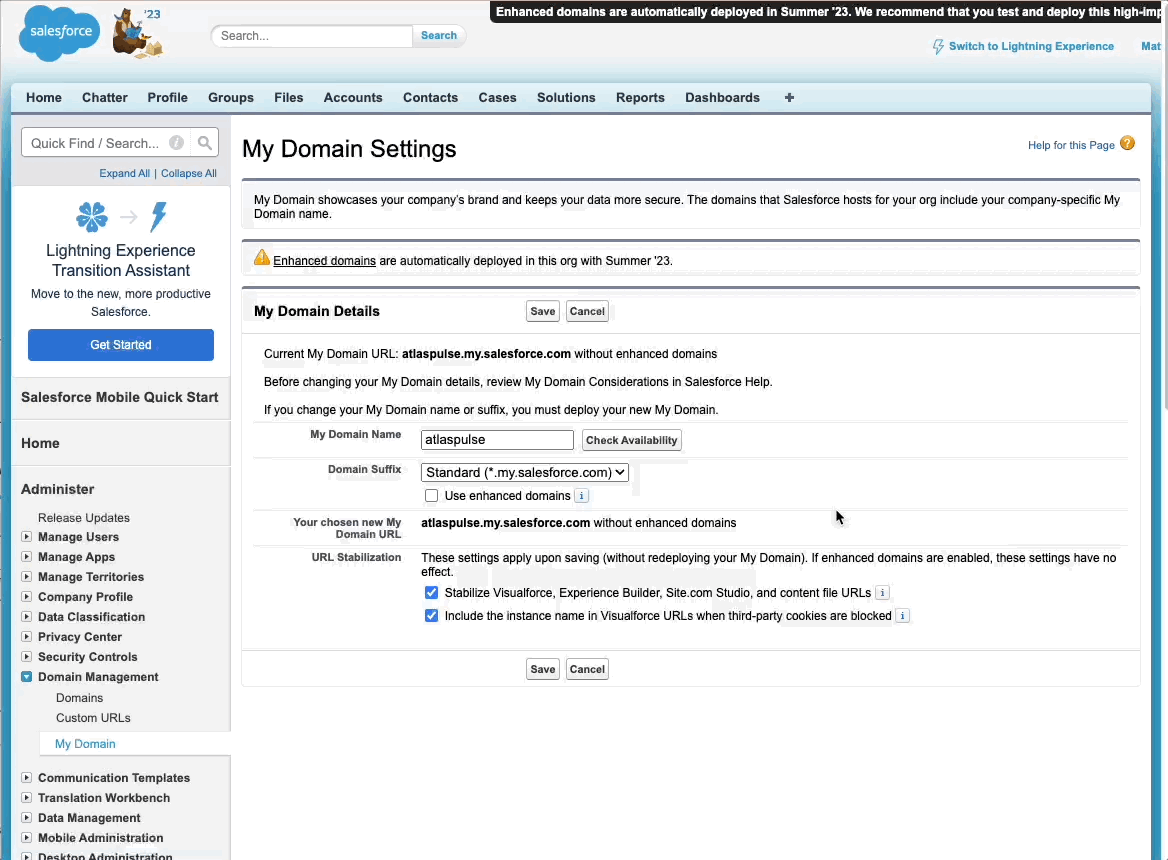Click the info icon beside Stabilize Visualforce URLs
This screenshot has height=860, width=1168.
coord(882,593)
